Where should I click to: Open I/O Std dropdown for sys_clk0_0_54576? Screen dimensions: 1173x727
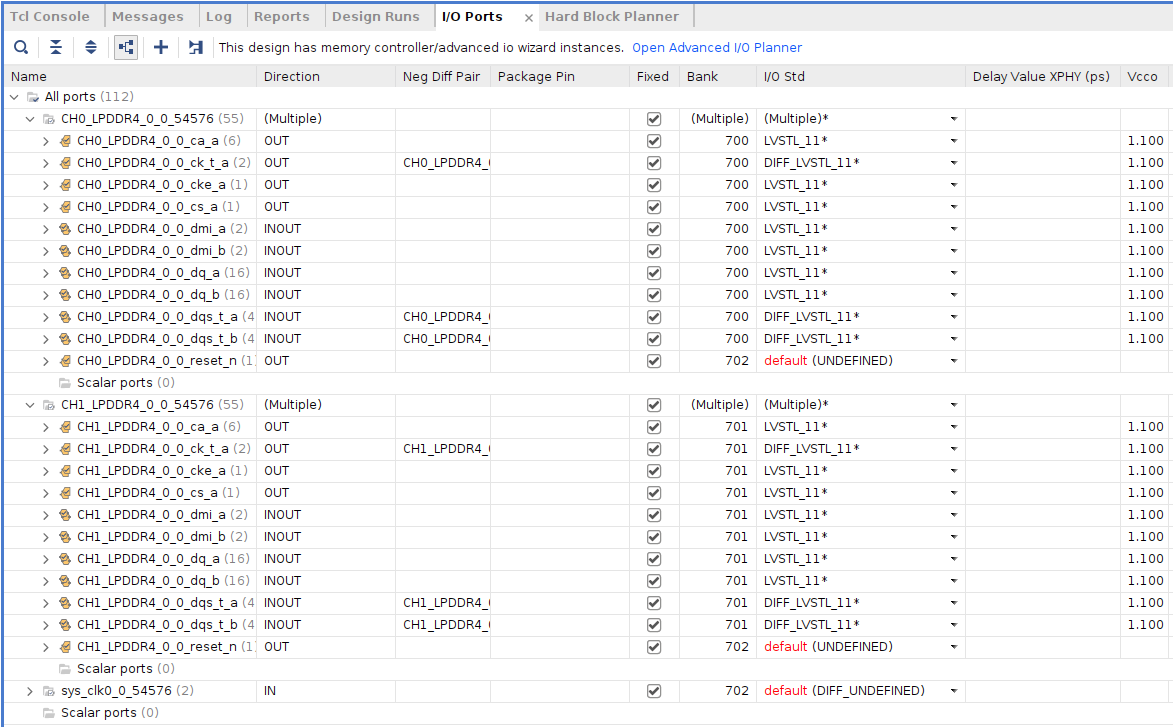tap(953, 690)
